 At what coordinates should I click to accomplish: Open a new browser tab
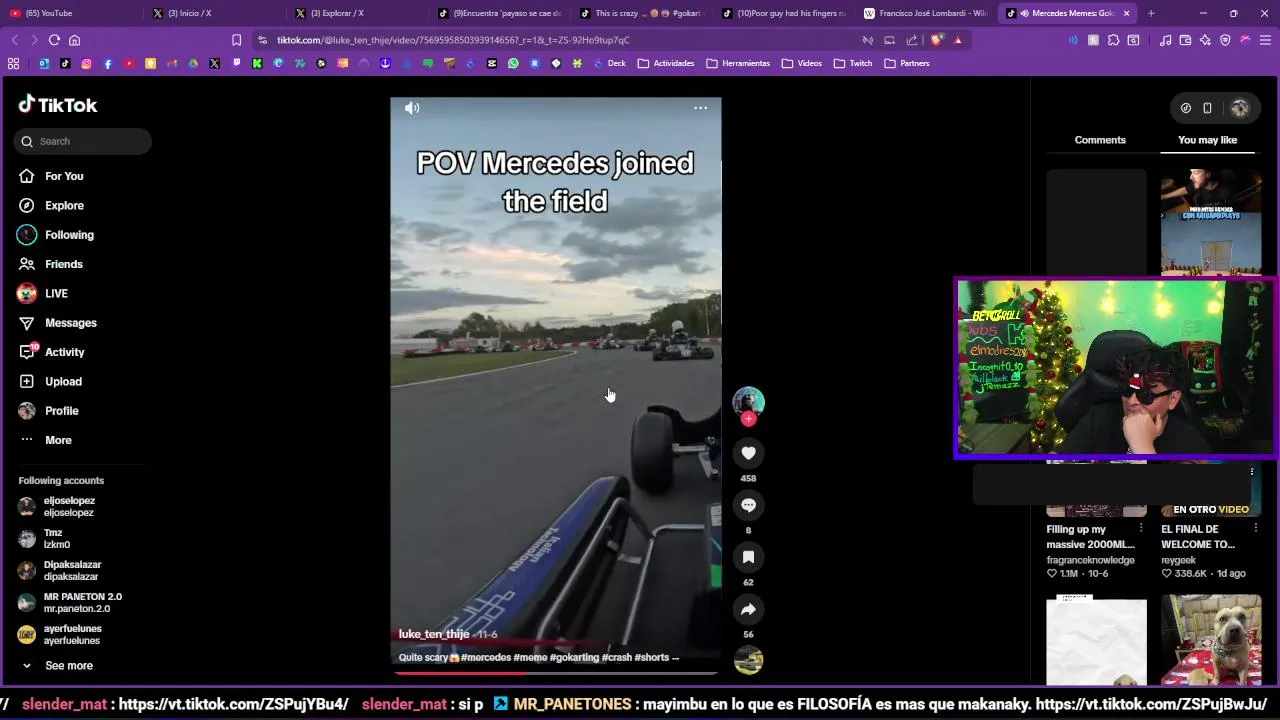[x=1151, y=13]
